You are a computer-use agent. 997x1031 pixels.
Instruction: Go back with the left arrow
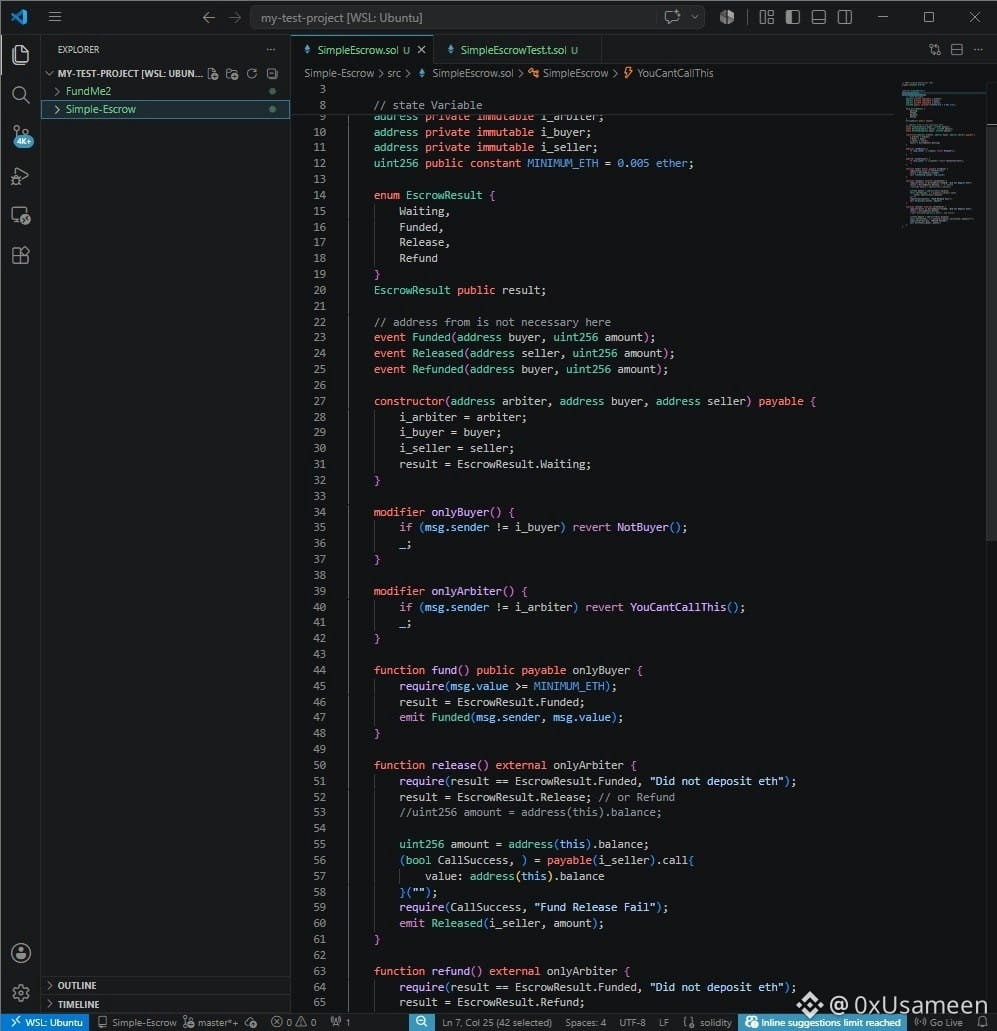[208, 17]
